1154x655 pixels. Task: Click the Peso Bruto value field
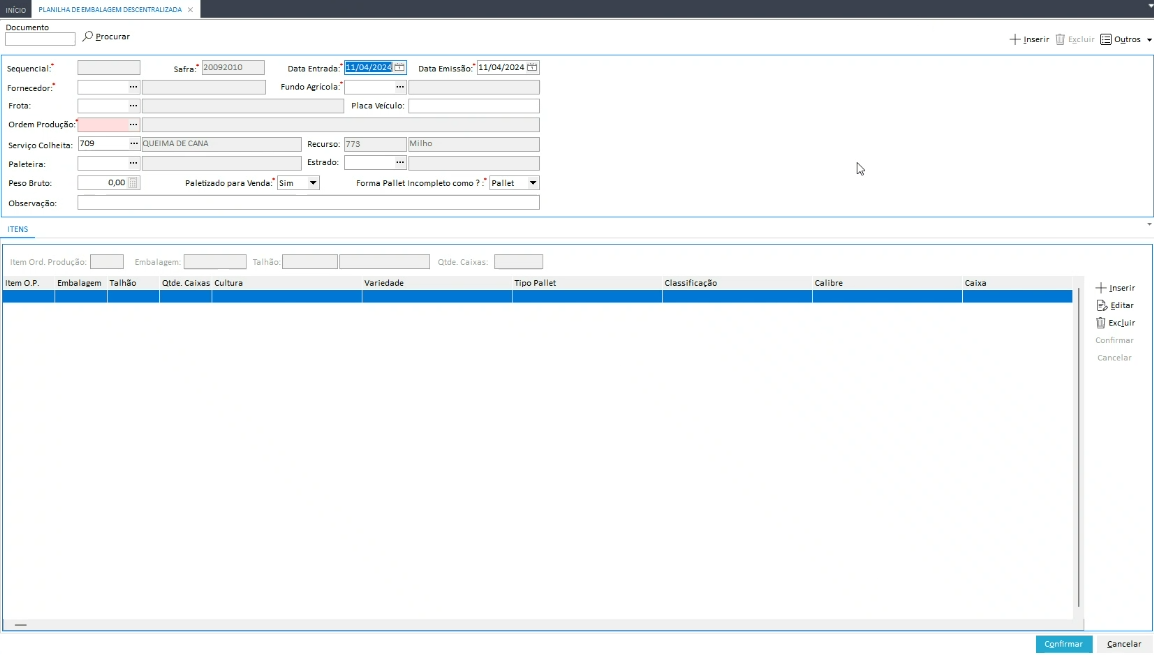(x=102, y=183)
